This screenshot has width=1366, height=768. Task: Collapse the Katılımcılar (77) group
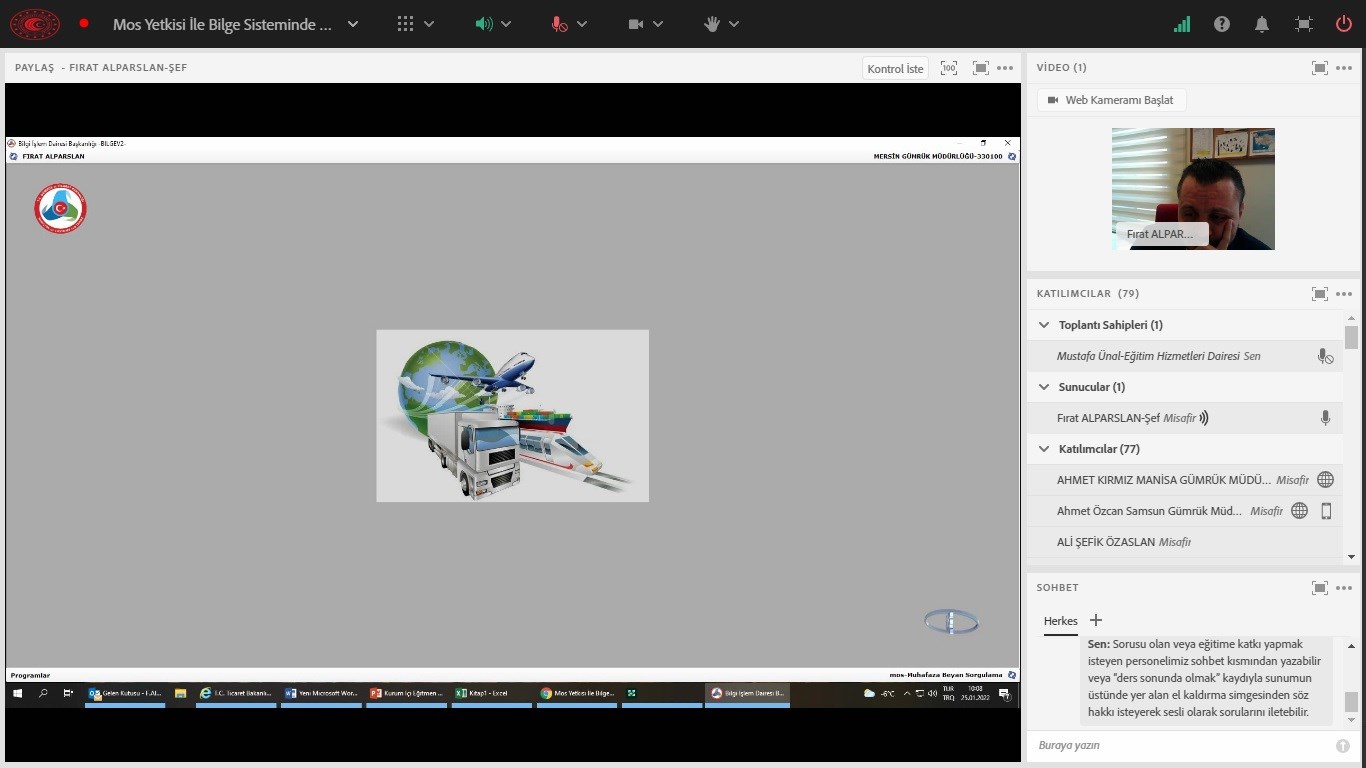coord(1044,449)
